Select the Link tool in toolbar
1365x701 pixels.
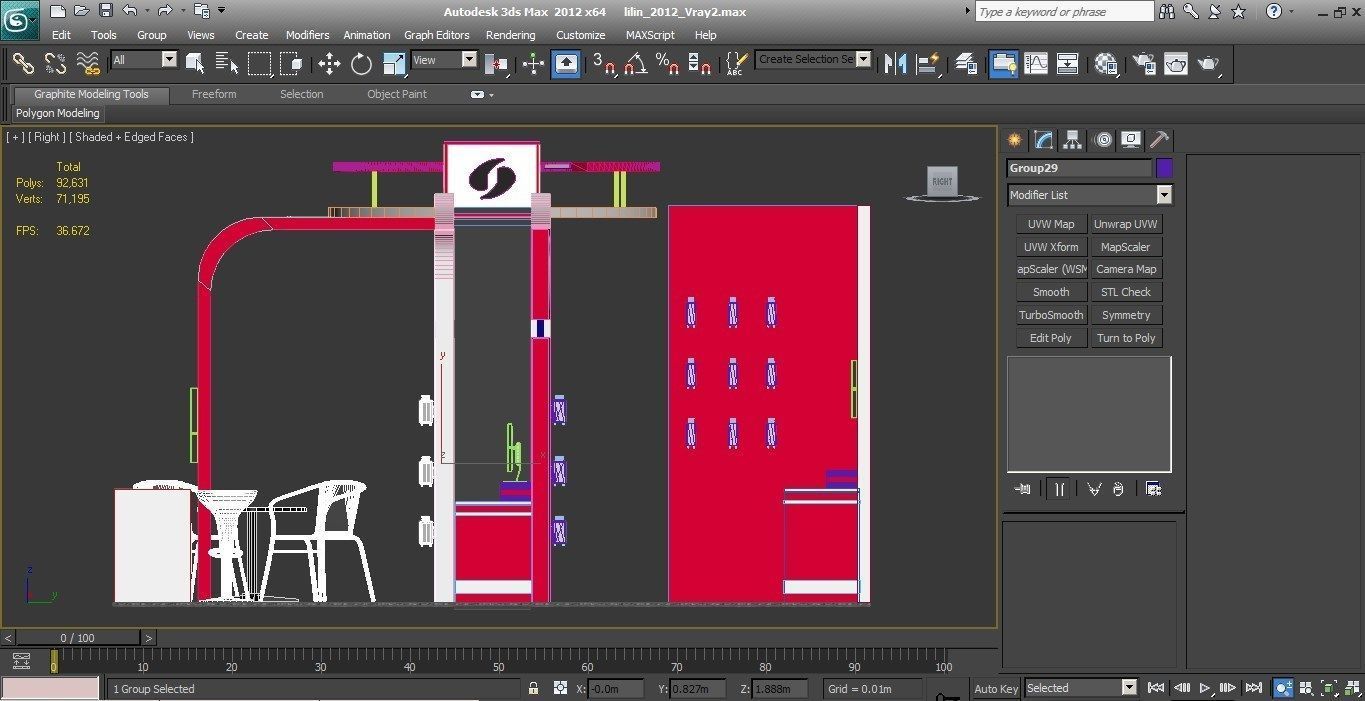[x=23, y=64]
